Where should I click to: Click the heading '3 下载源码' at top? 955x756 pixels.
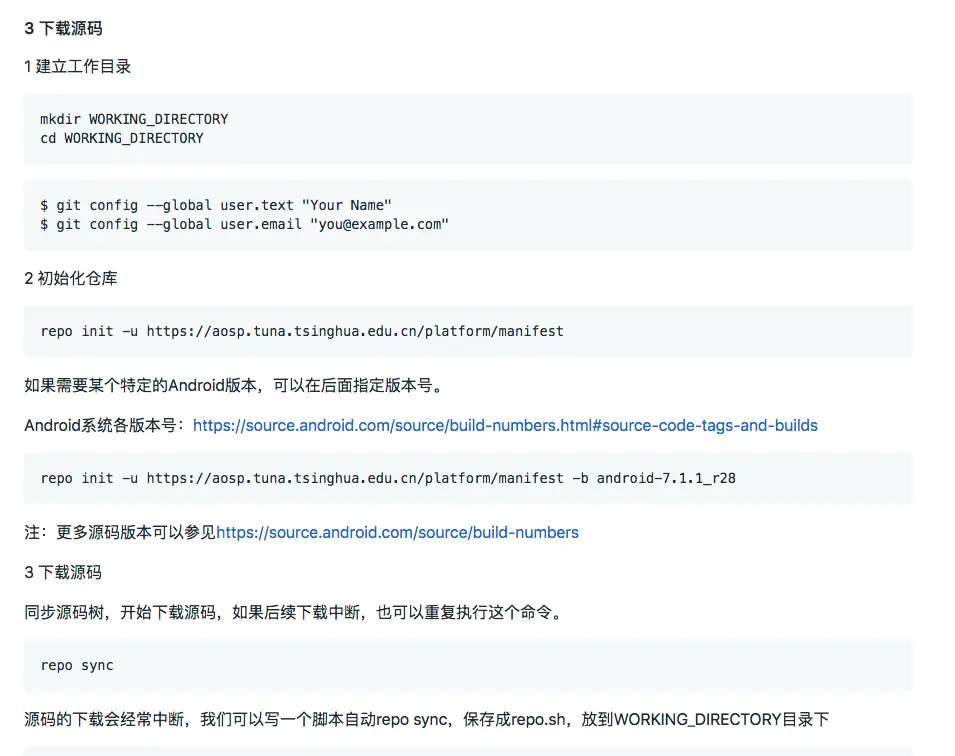click(60, 28)
